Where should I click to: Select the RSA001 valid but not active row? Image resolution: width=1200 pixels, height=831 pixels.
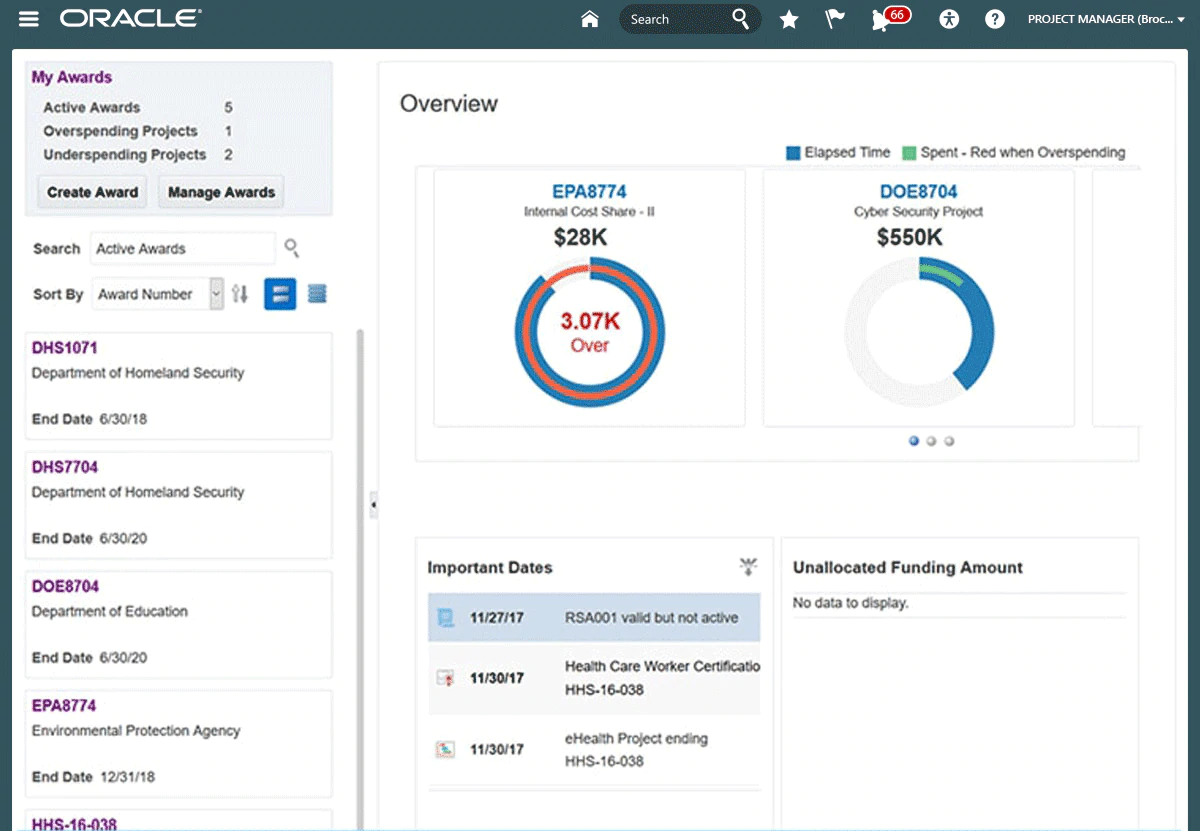tap(594, 618)
